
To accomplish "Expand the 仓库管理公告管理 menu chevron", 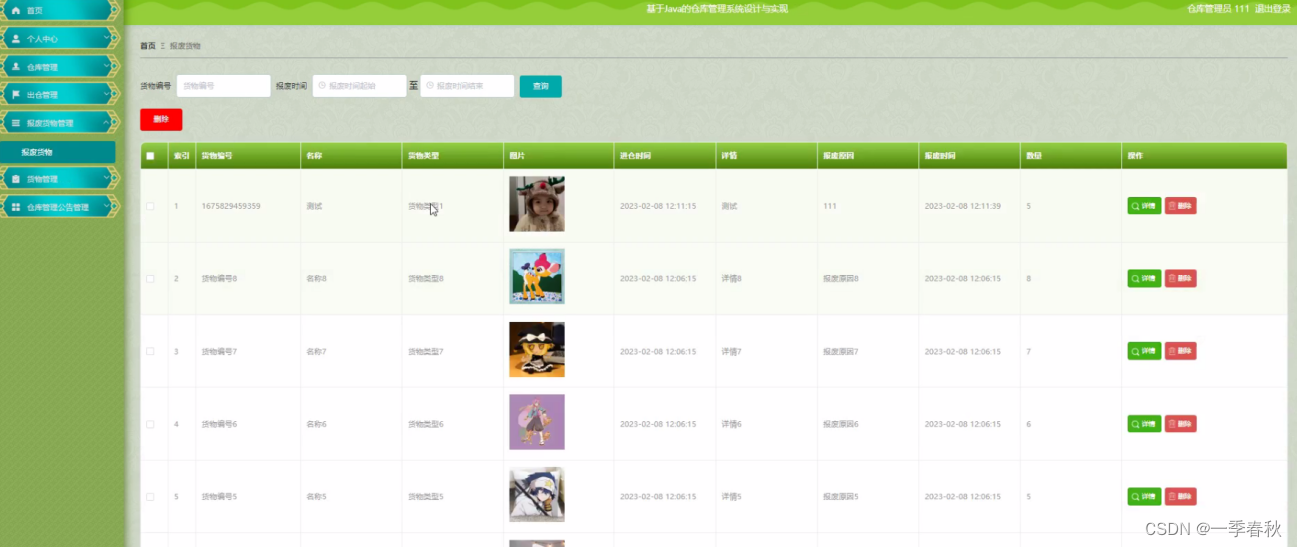I will (x=108, y=207).
